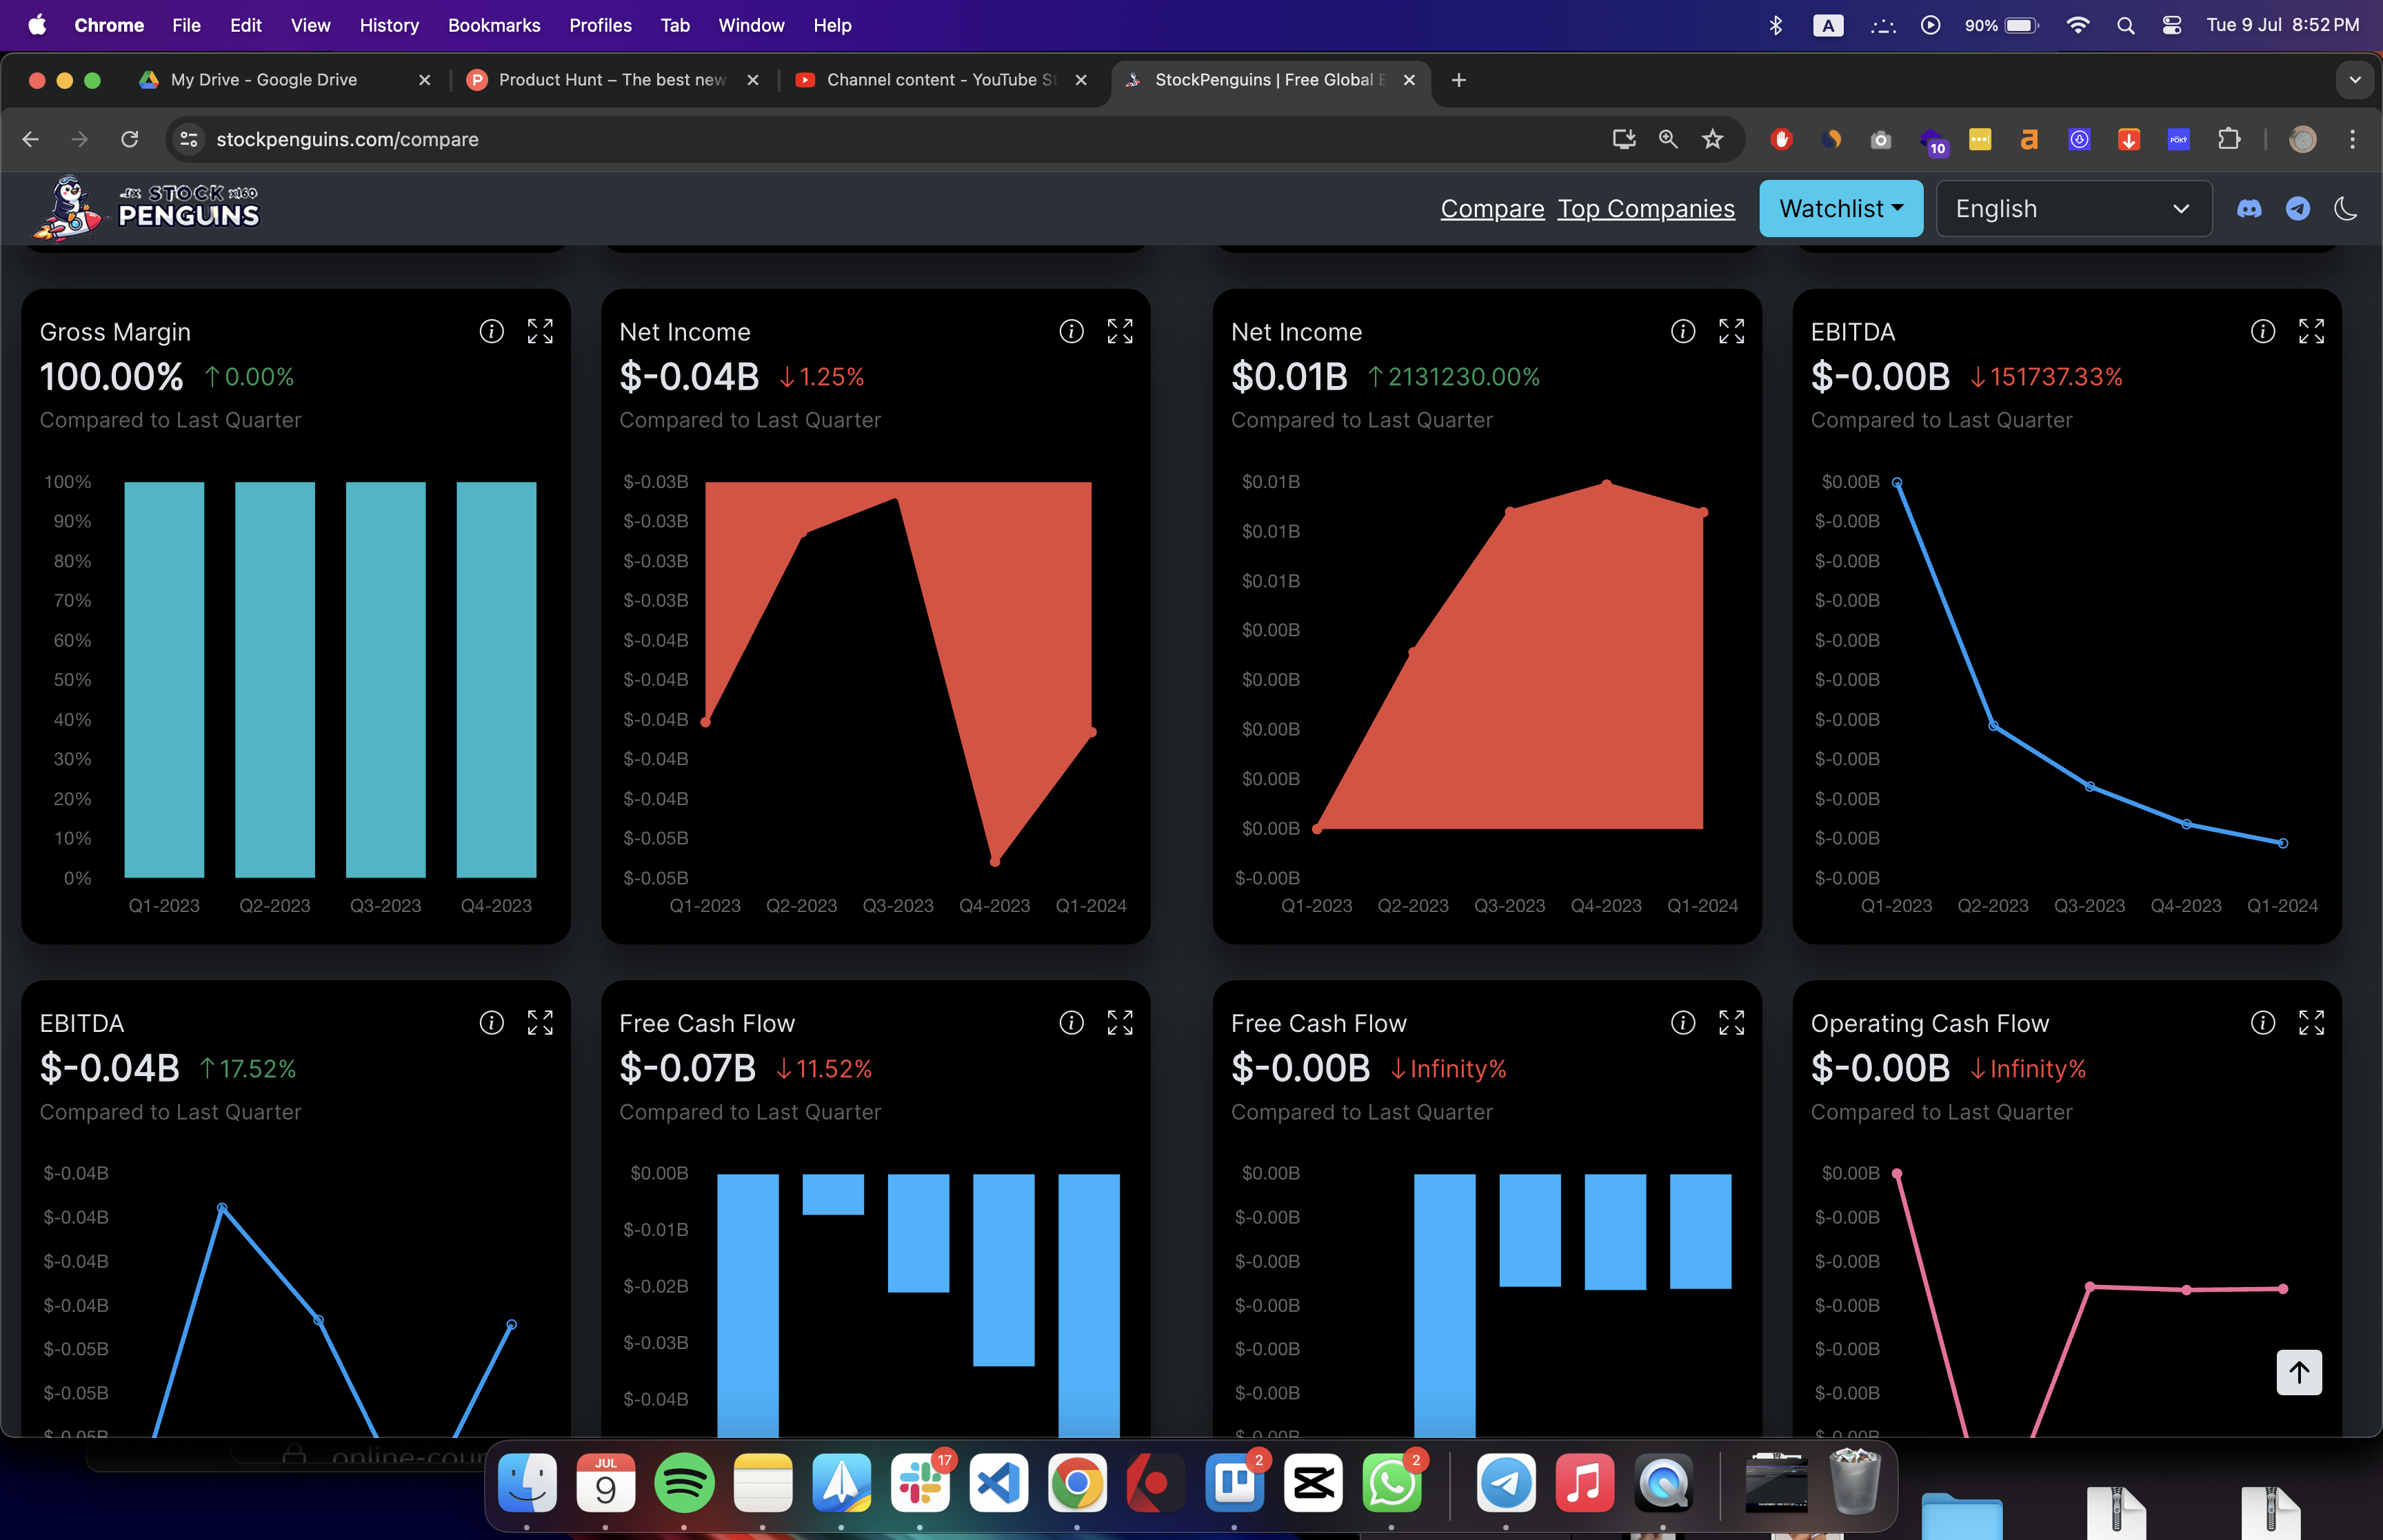
Task: Open Chrome extensions puzzle icon
Action: coord(2229,139)
